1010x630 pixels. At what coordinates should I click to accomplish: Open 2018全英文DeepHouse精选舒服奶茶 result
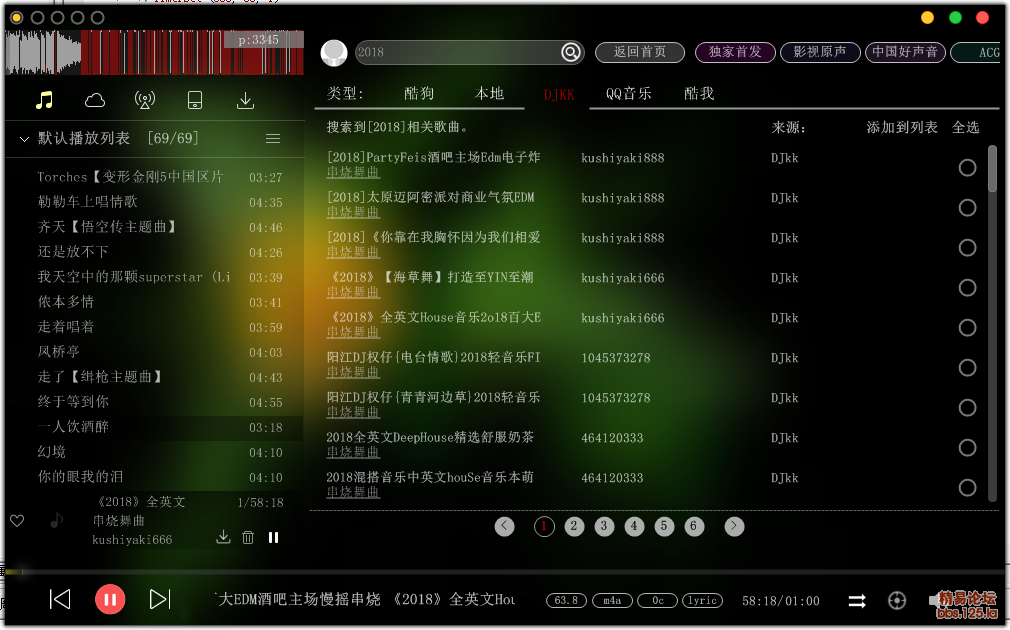[430, 437]
